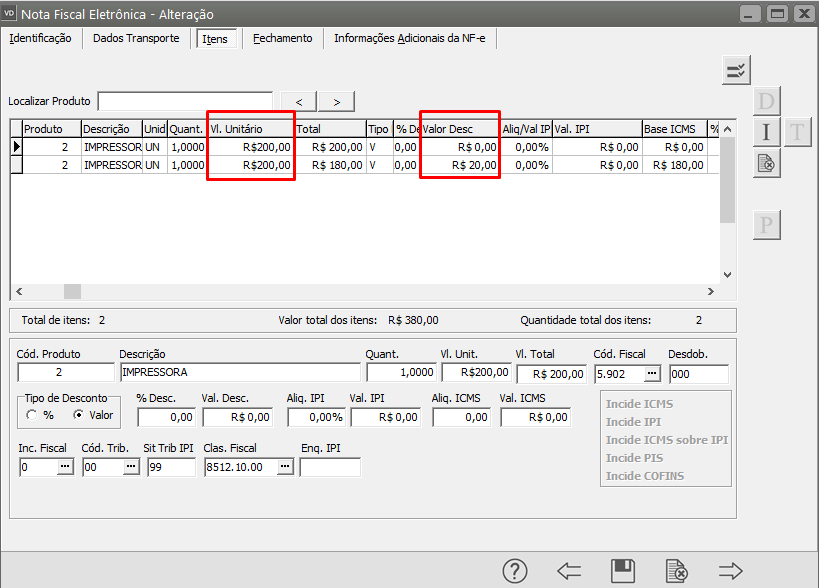
Task: Click the previous product '<' button
Action: [299, 101]
